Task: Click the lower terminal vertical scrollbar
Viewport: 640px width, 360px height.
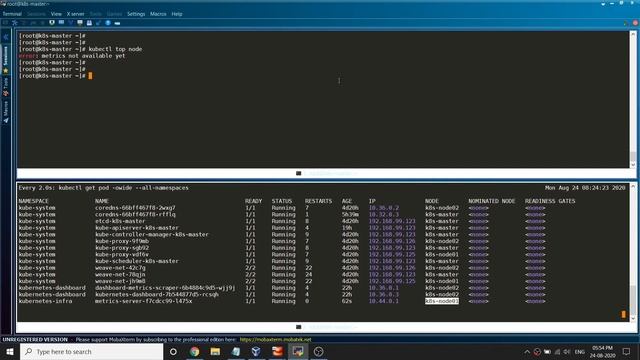Action: tap(633, 252)
